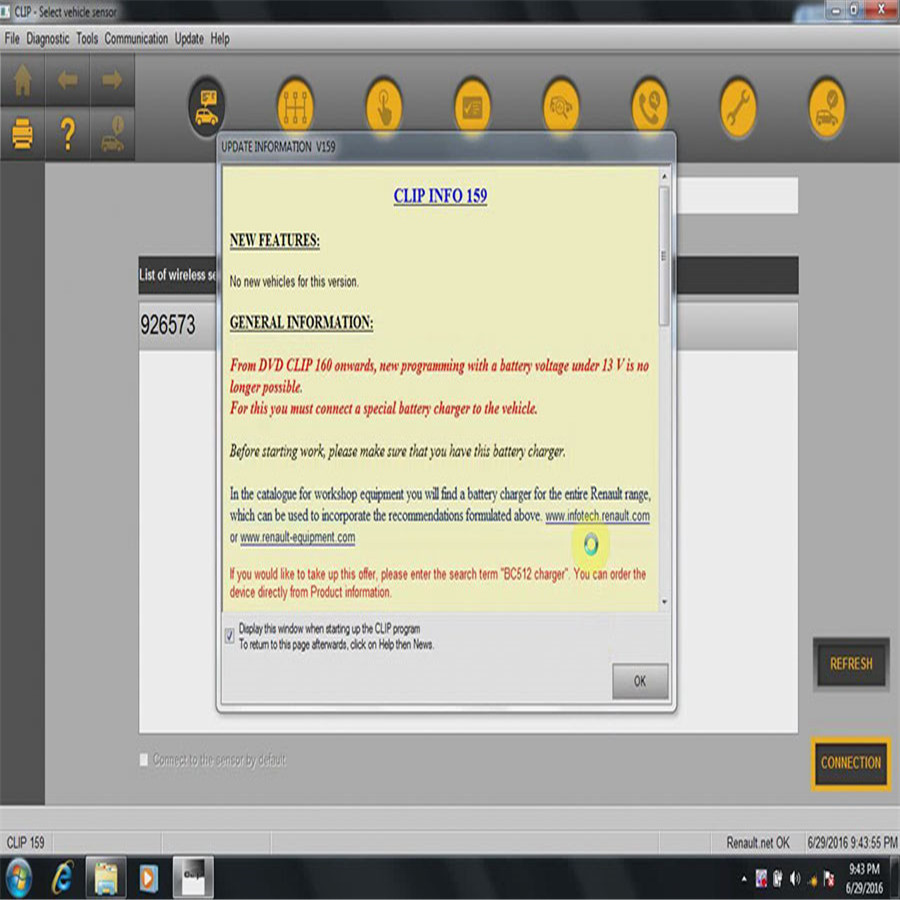The image size is (900, 900).
Task: Click the dialog scrollbar down arrow
Action: (x=664, y=602)
